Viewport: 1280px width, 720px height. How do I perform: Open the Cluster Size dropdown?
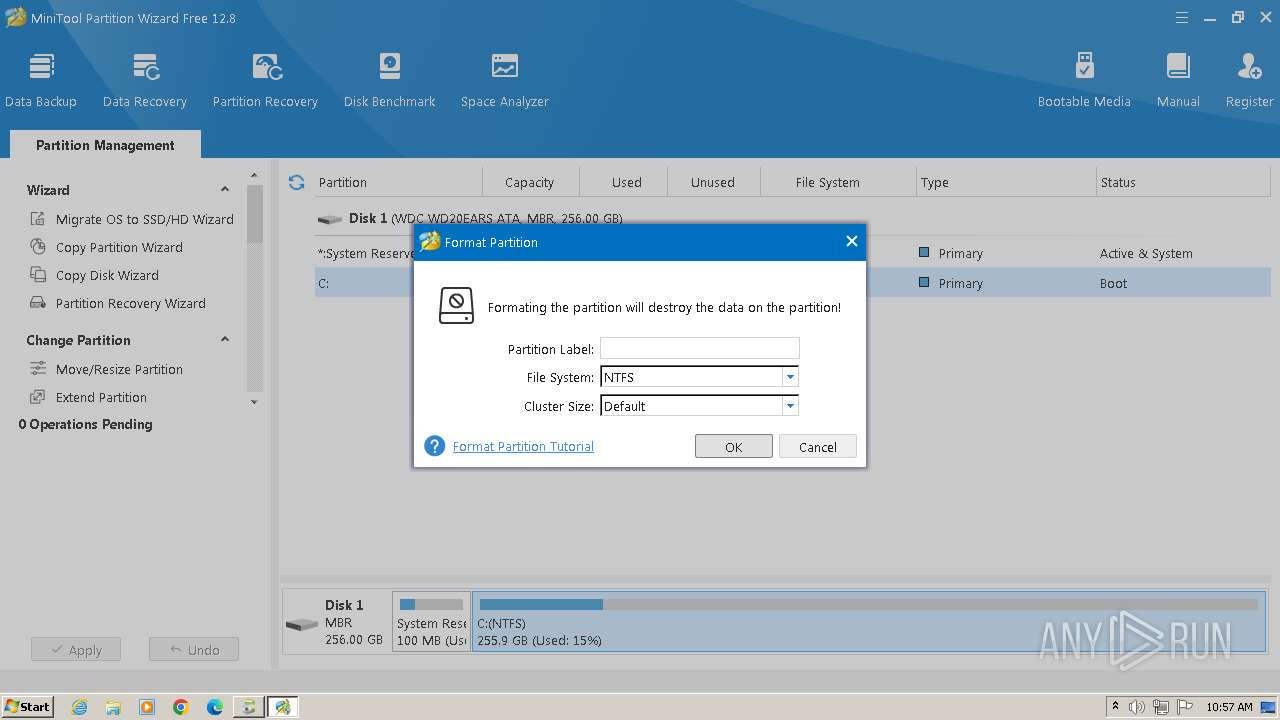[x=790, y=406]
